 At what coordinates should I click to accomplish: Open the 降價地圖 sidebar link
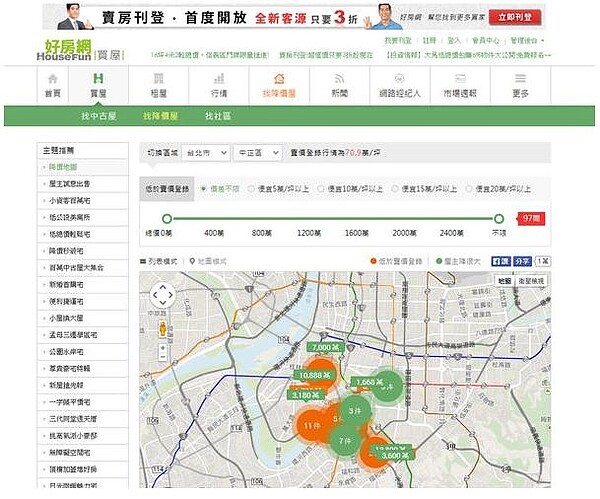(63, 167)
